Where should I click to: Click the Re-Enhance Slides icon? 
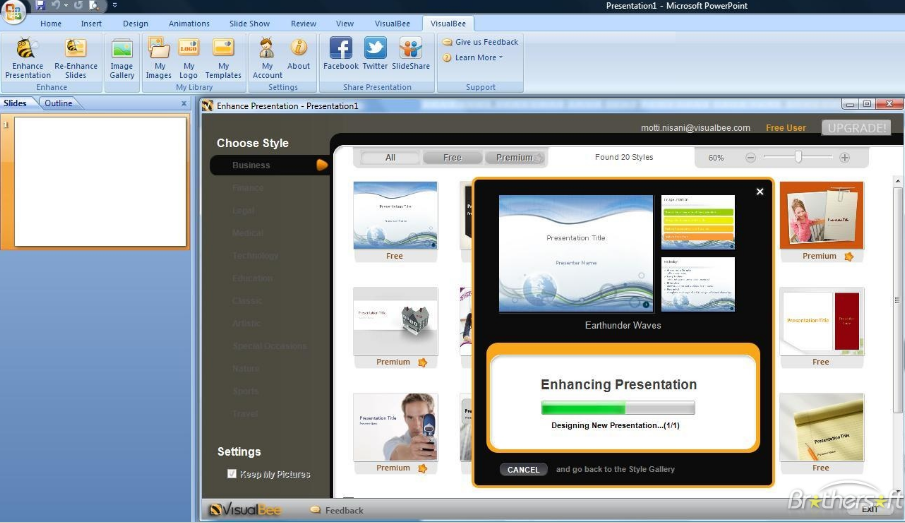click(x=76, y=48)
